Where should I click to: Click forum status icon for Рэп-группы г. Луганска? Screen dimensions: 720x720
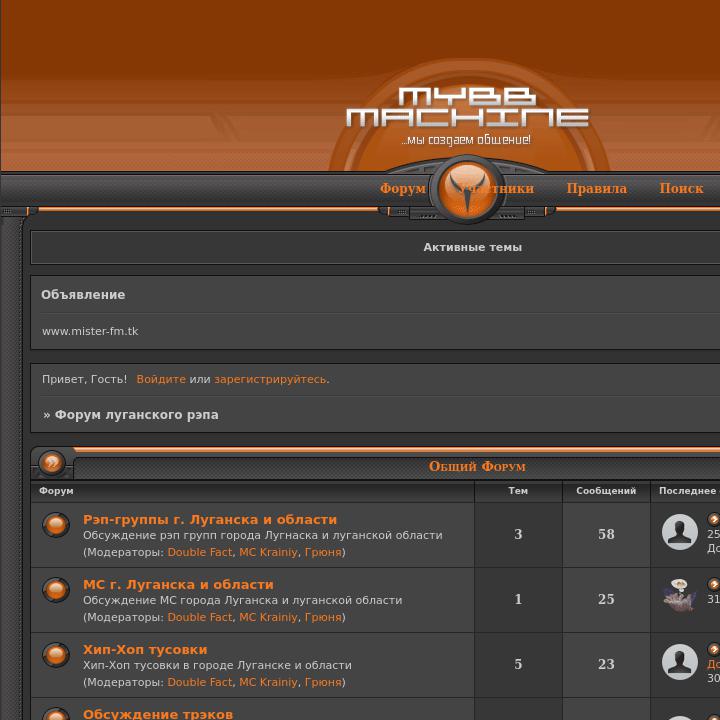[x=56, y=524]
